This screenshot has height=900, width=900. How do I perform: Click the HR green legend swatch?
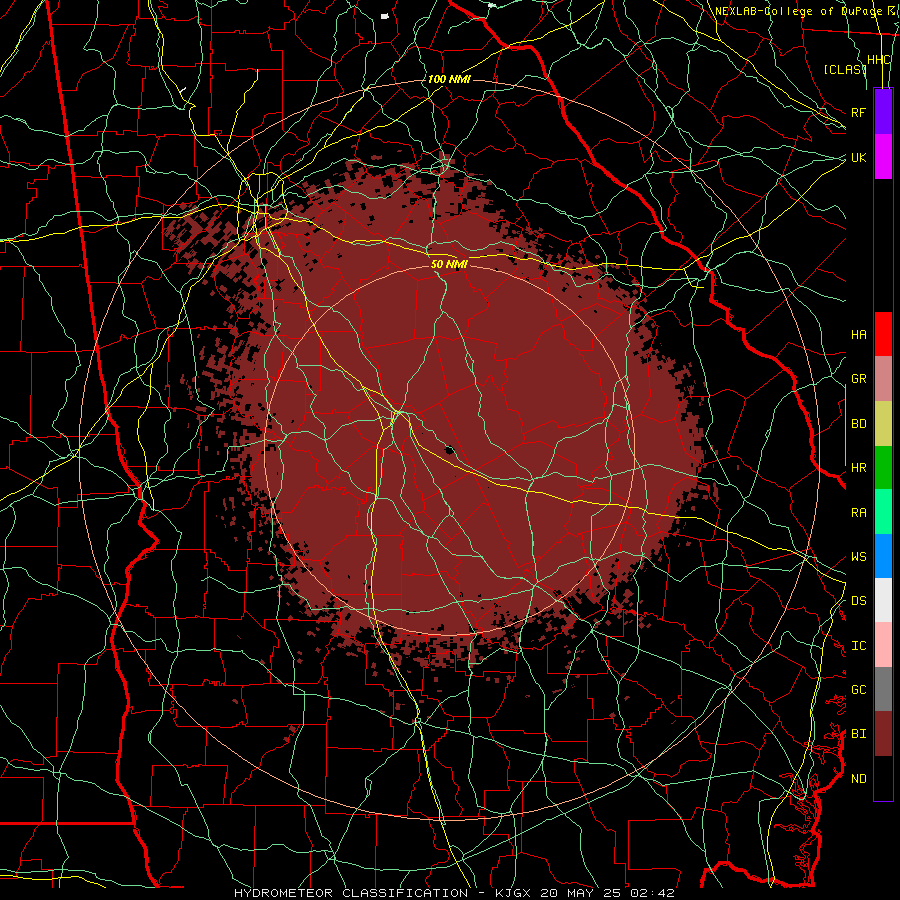coord(883,468)
